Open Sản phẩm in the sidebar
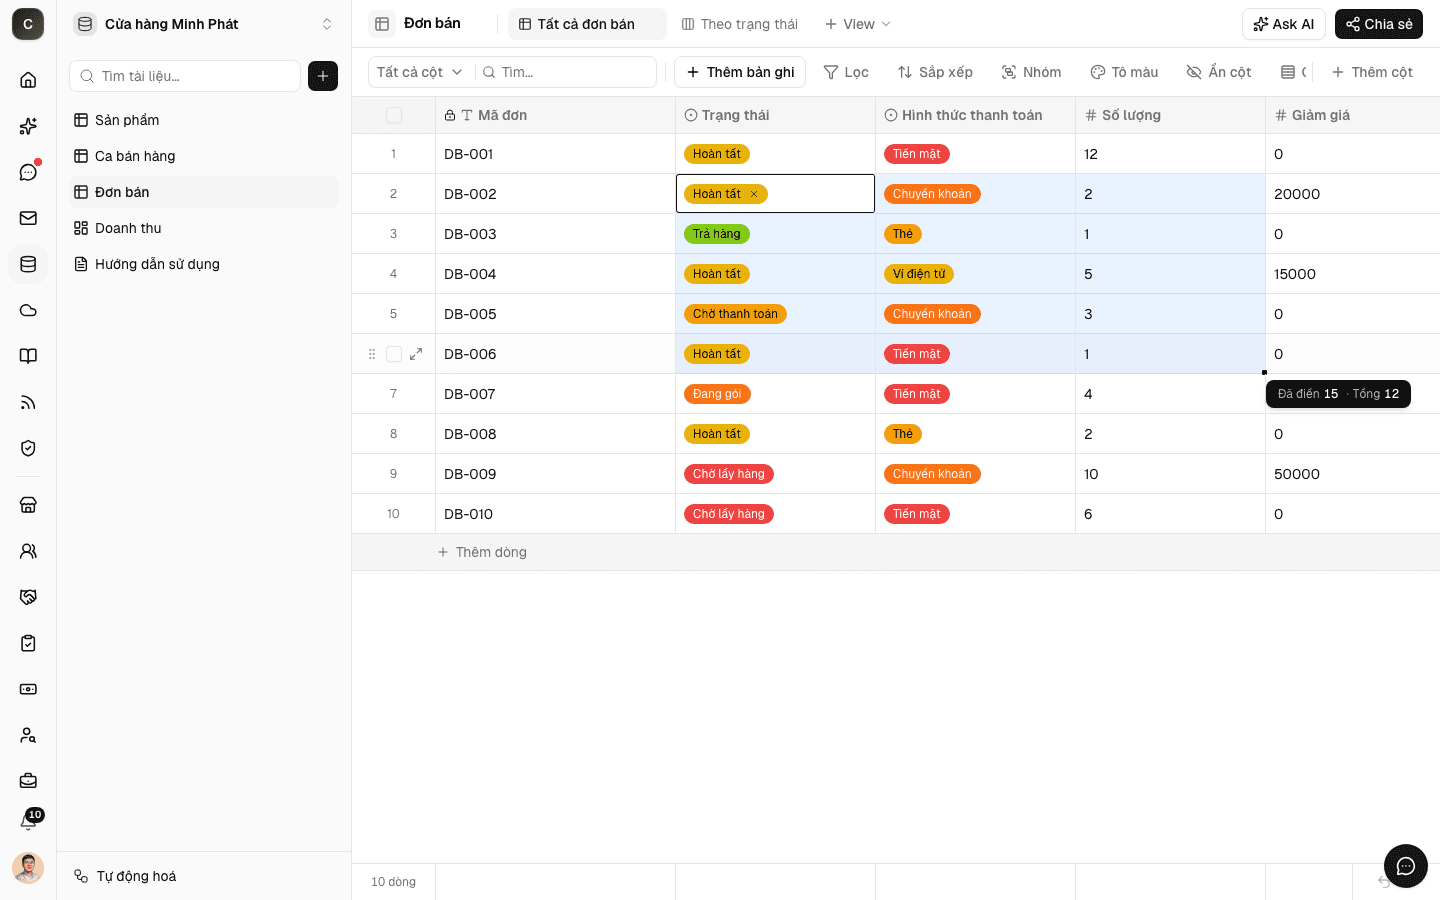 point(204,120)
